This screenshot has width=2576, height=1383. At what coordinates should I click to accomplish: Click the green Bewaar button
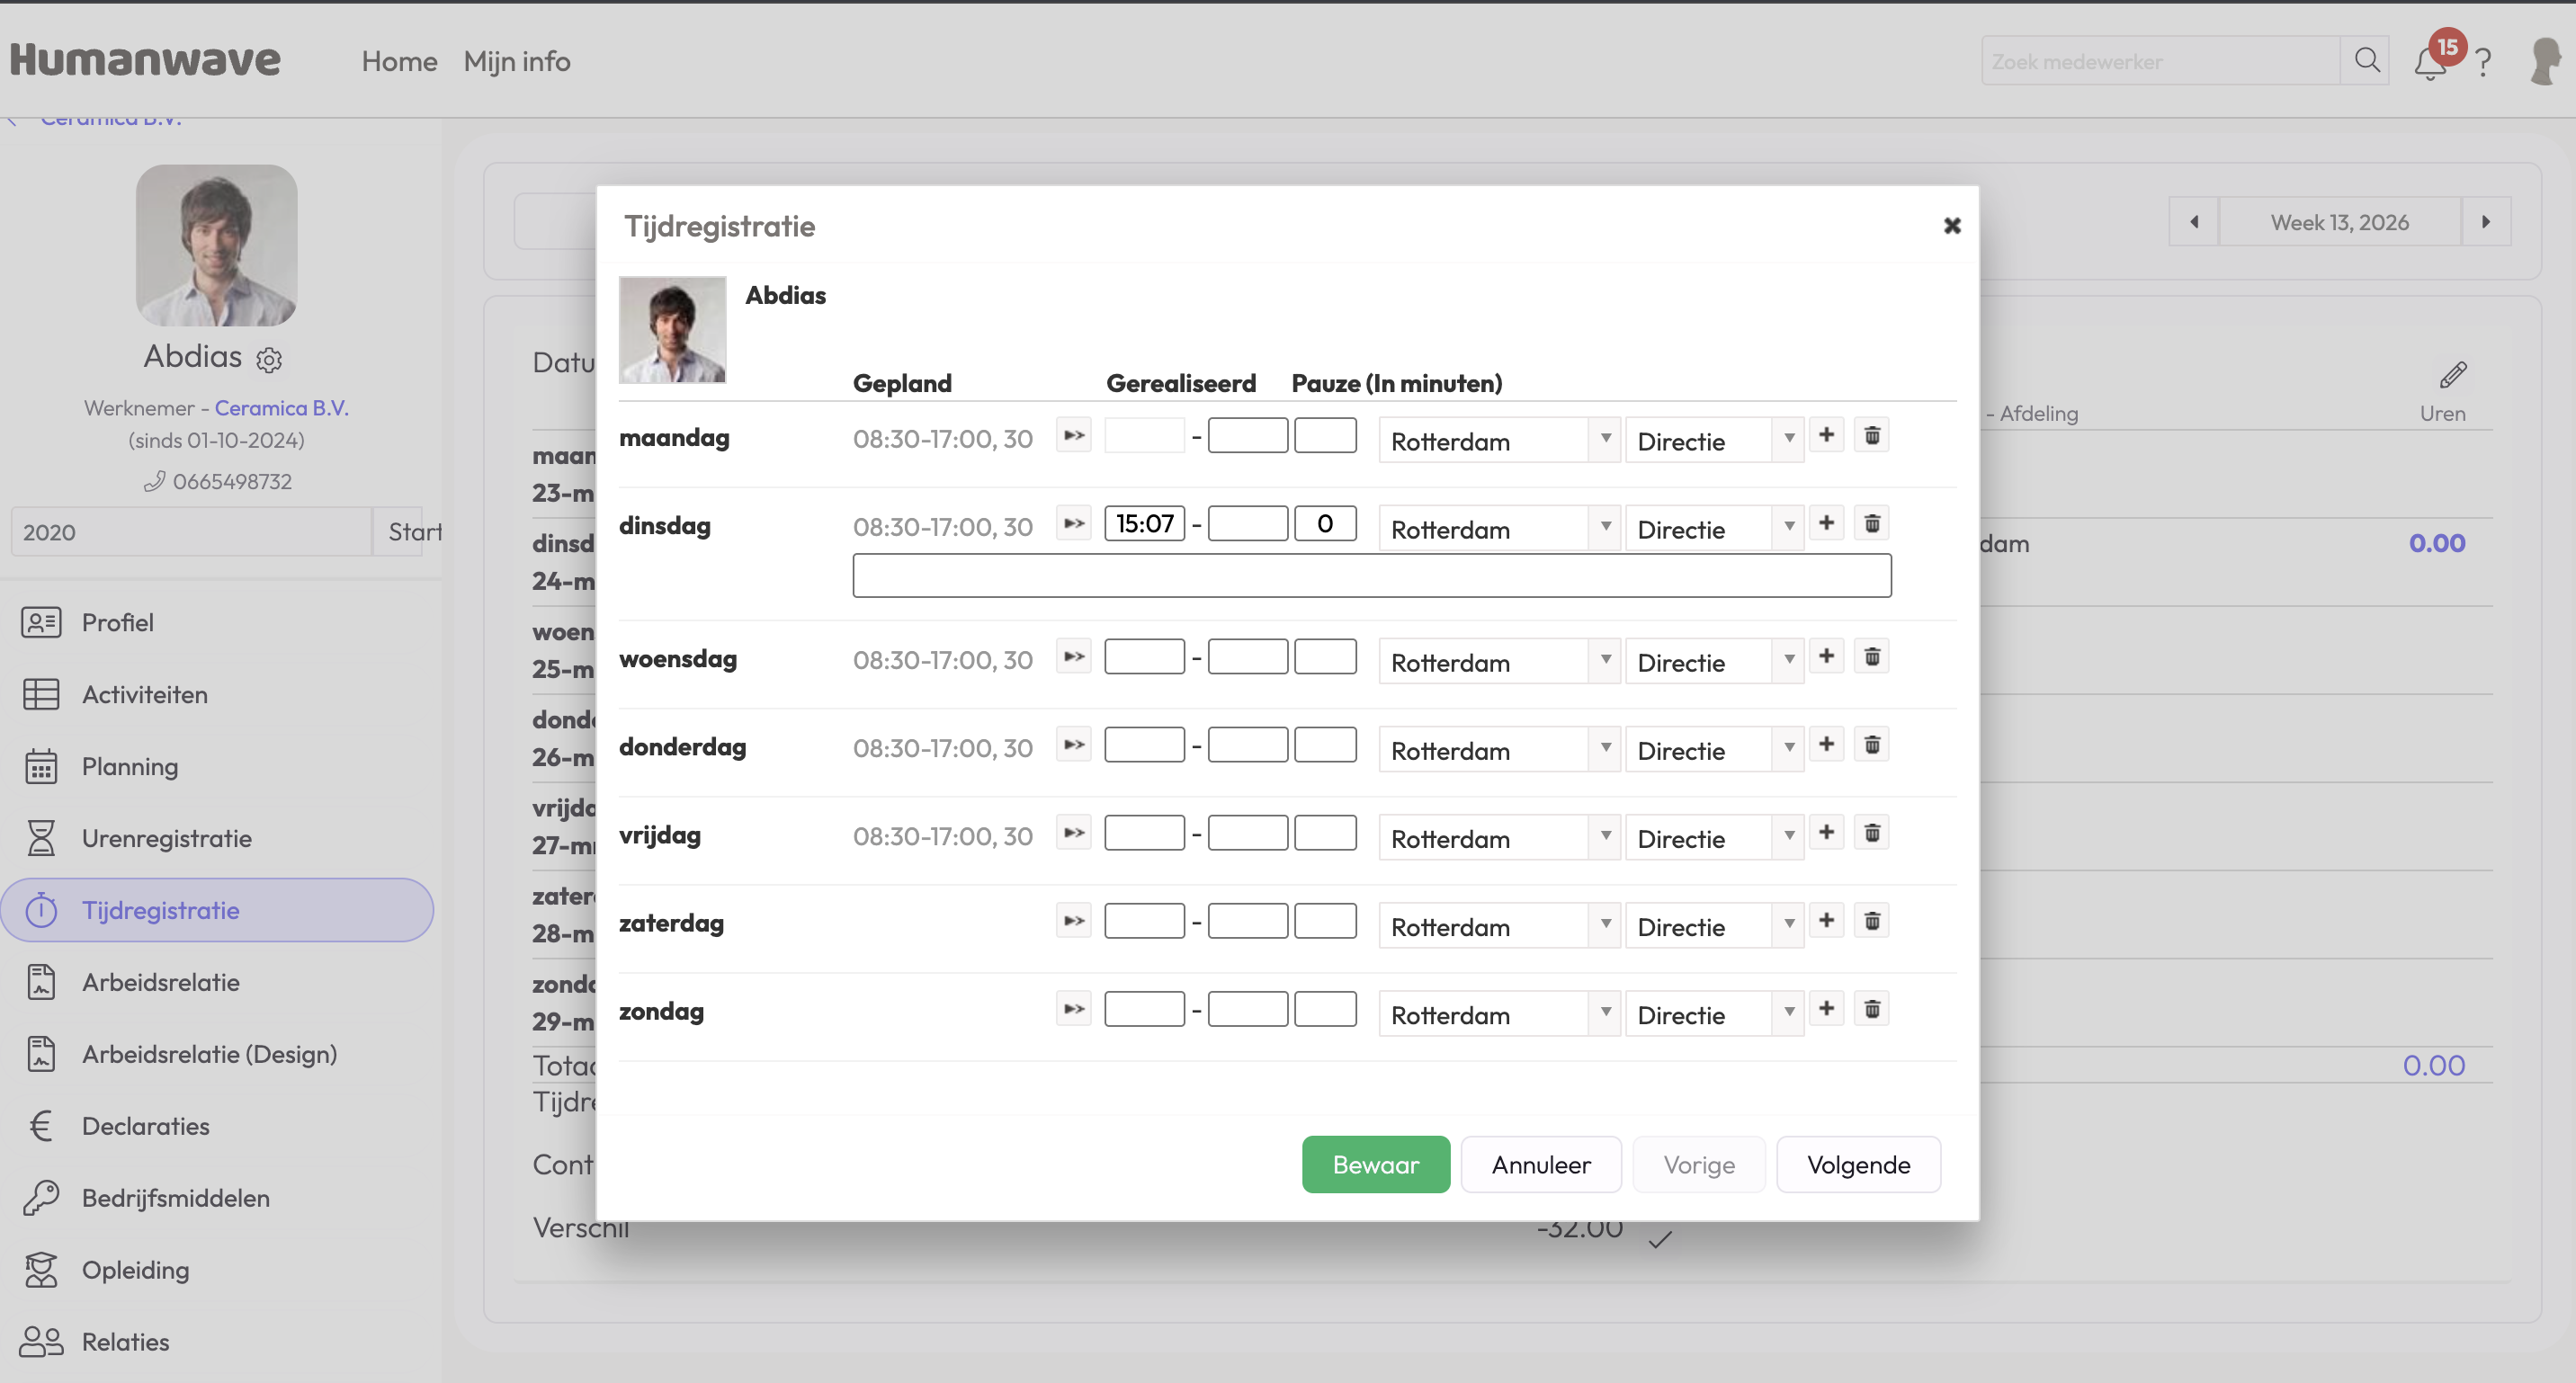click(x=1375, y=1165)
